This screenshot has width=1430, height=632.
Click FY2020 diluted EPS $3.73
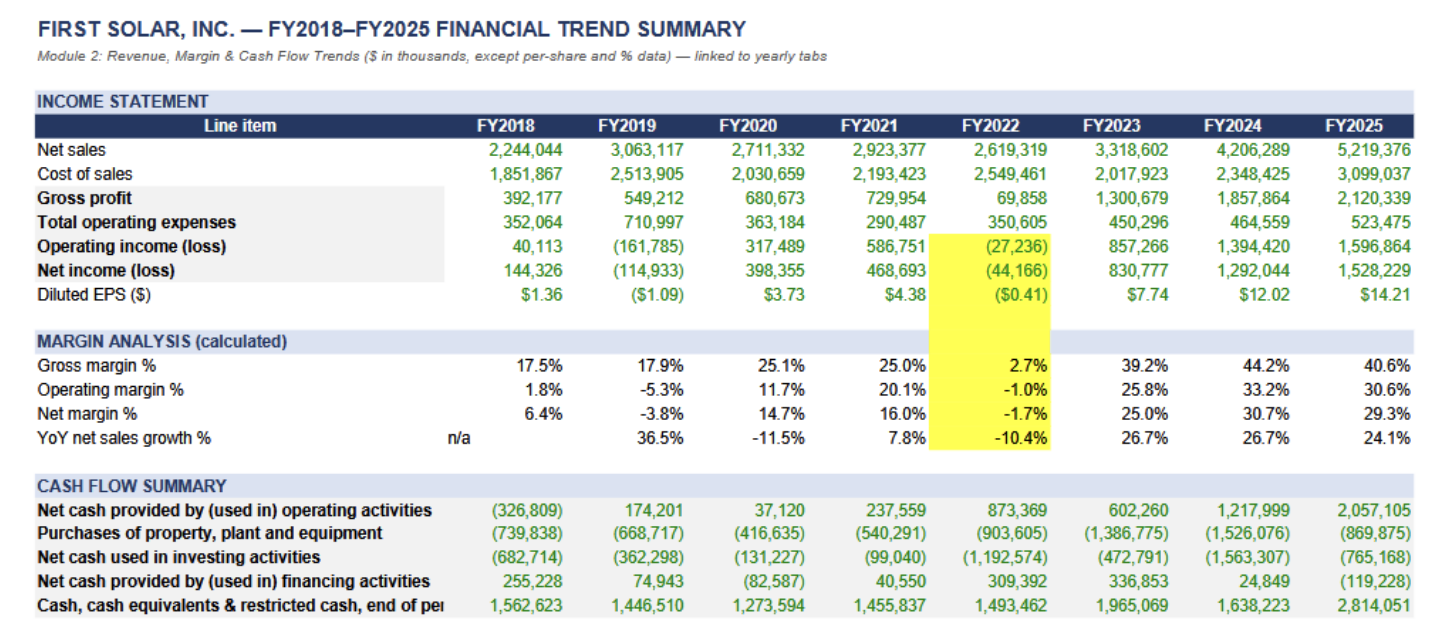pos(785,294)
